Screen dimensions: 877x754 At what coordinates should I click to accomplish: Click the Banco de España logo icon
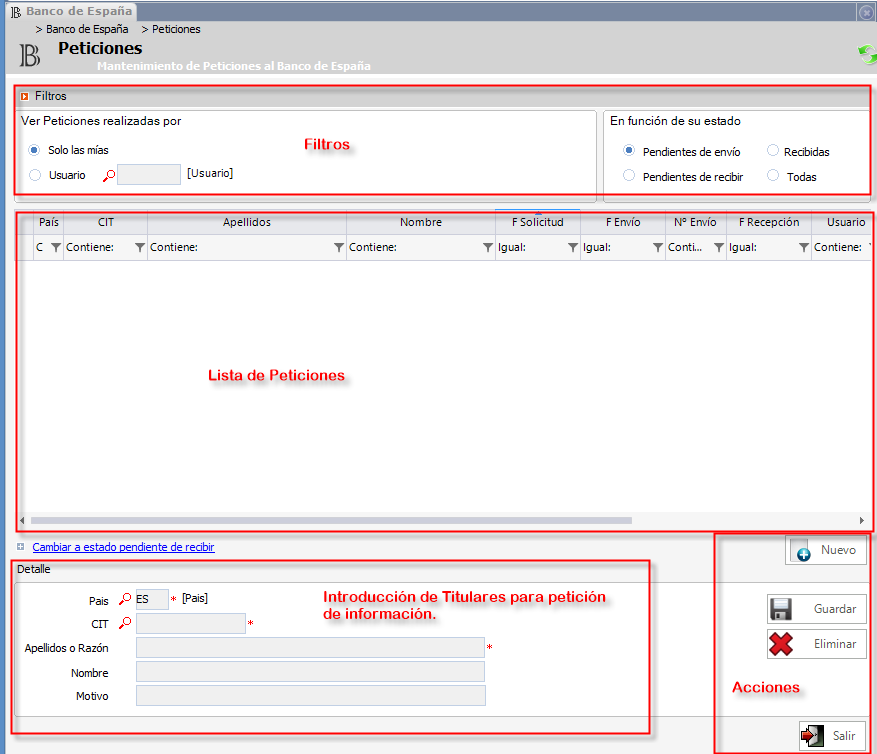[x=30, y=55]
